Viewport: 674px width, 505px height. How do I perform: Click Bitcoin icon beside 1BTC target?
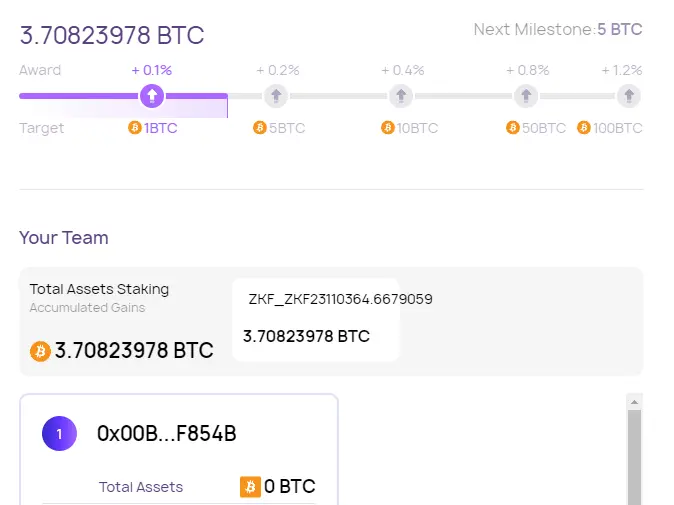coord(135,128)
